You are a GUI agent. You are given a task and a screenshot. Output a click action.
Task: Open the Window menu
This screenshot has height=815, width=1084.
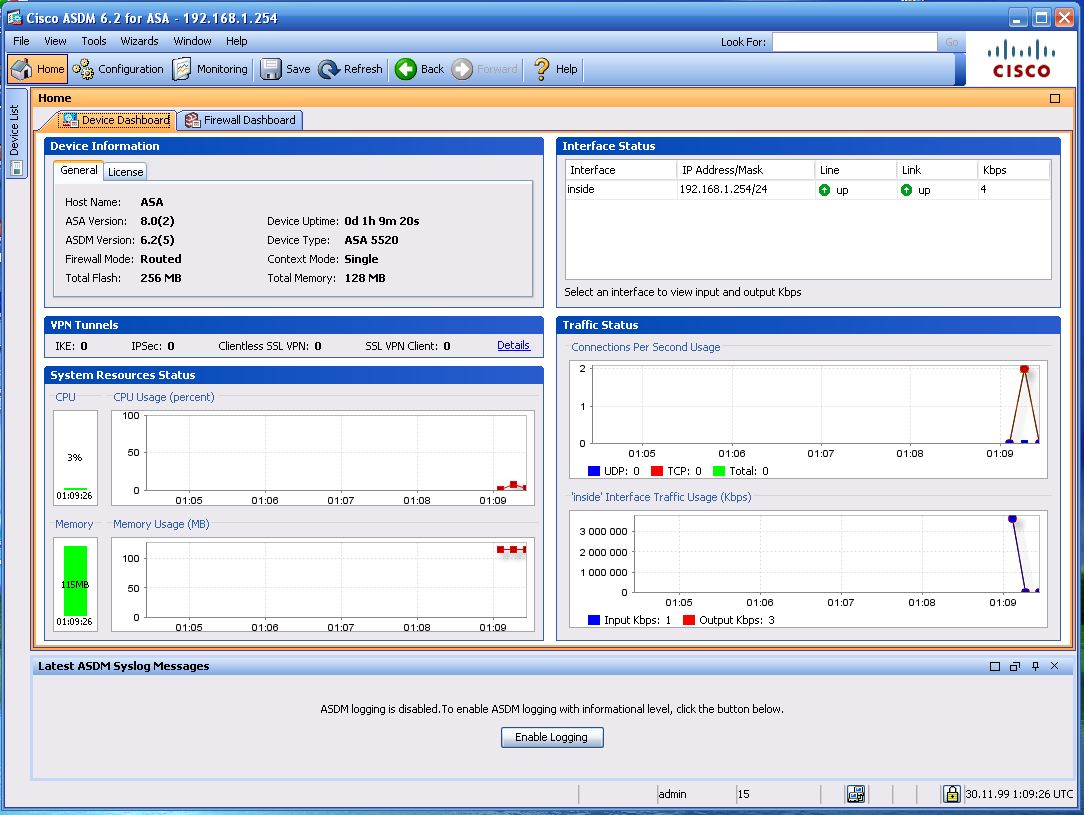(192, 41)
